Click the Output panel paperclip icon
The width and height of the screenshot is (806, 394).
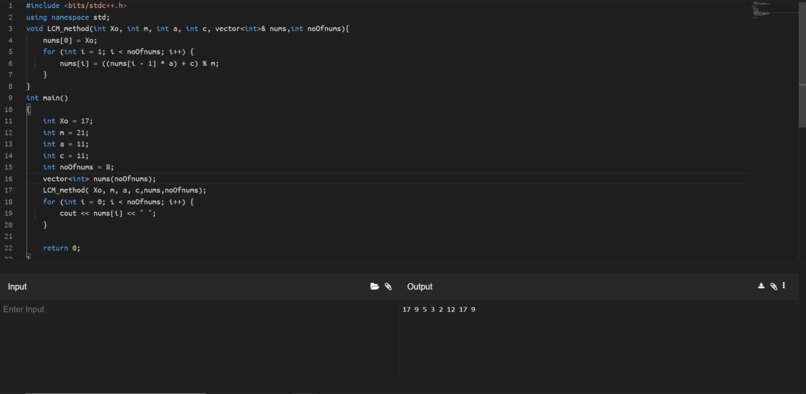[x=773, y=286]
